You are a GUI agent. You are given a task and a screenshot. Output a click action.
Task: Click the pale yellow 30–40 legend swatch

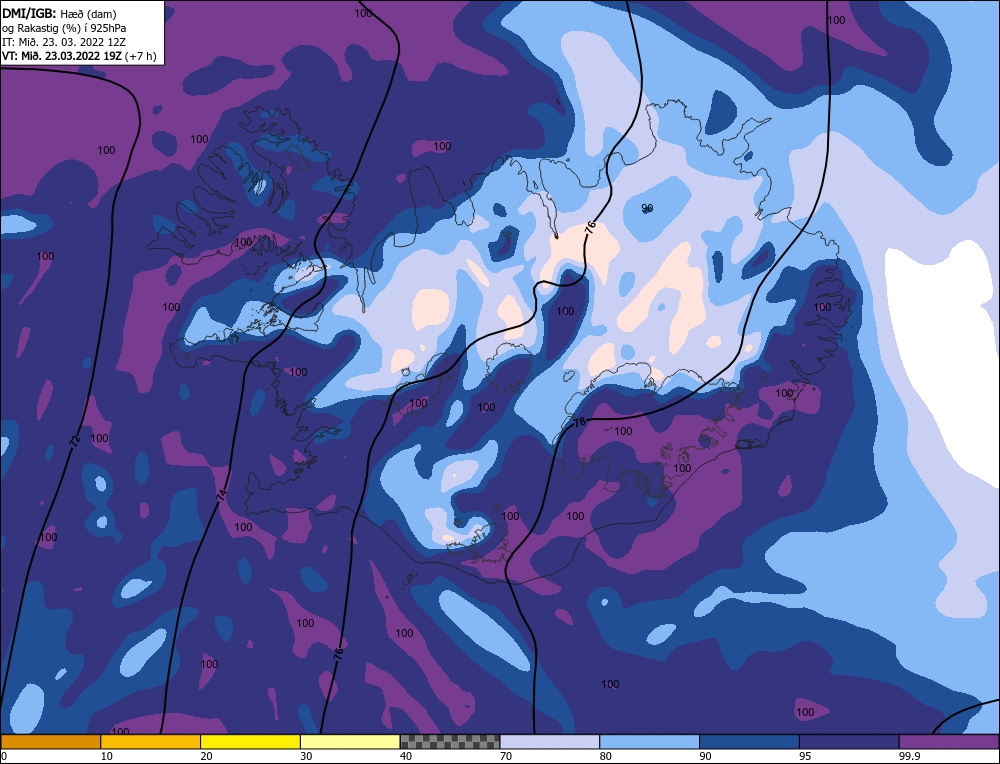click(x=350, y=742)
